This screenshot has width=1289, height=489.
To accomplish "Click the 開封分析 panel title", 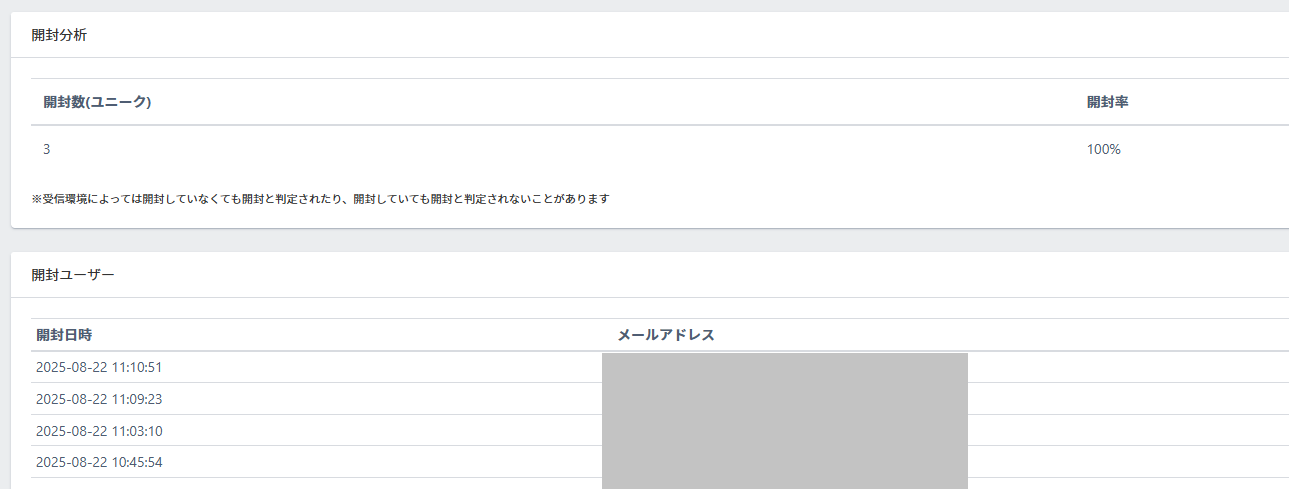I will 59,35.
